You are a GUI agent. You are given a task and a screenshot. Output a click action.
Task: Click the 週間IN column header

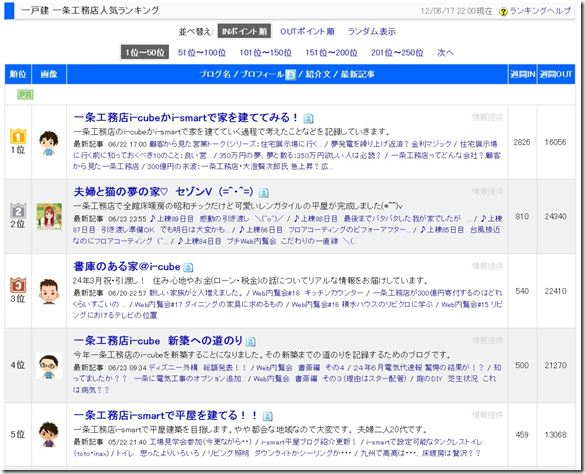pos(522,74)
